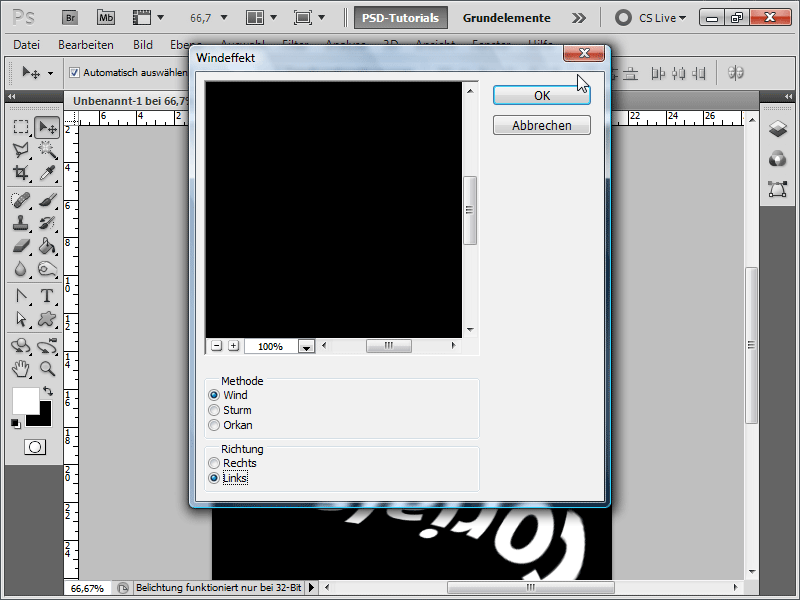Toggle Automatisch auswählen checkbox

tap(74, 72)
